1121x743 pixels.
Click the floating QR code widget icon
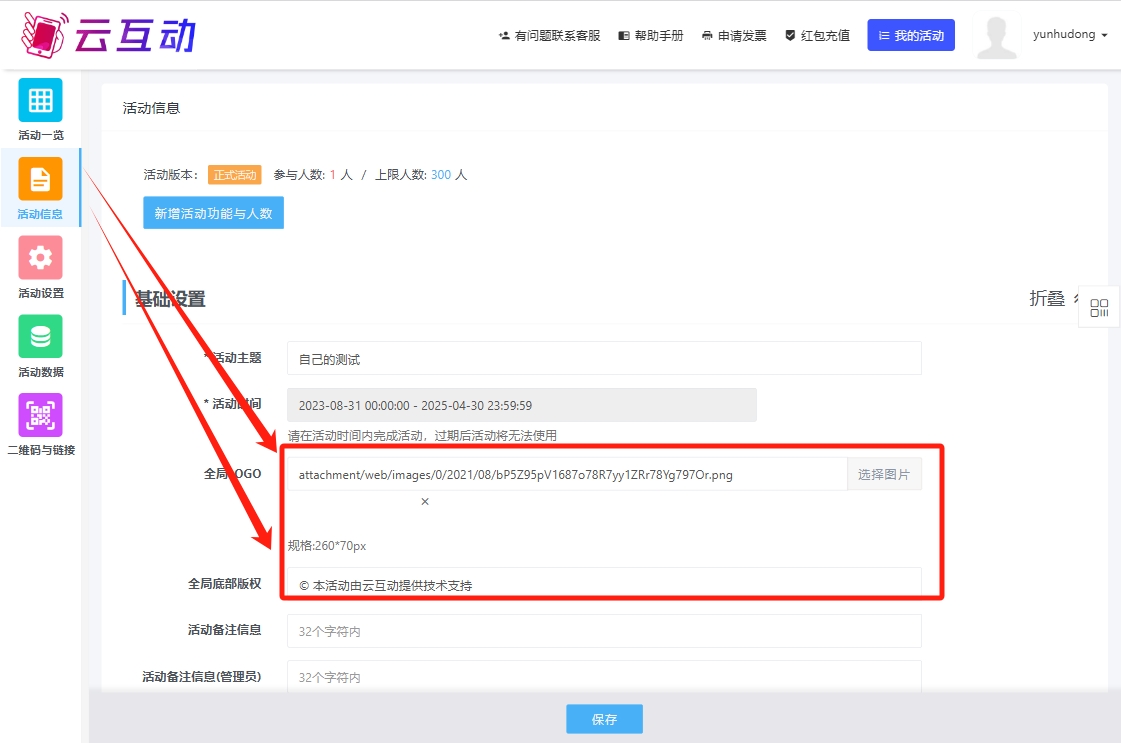coord(1099,308)
